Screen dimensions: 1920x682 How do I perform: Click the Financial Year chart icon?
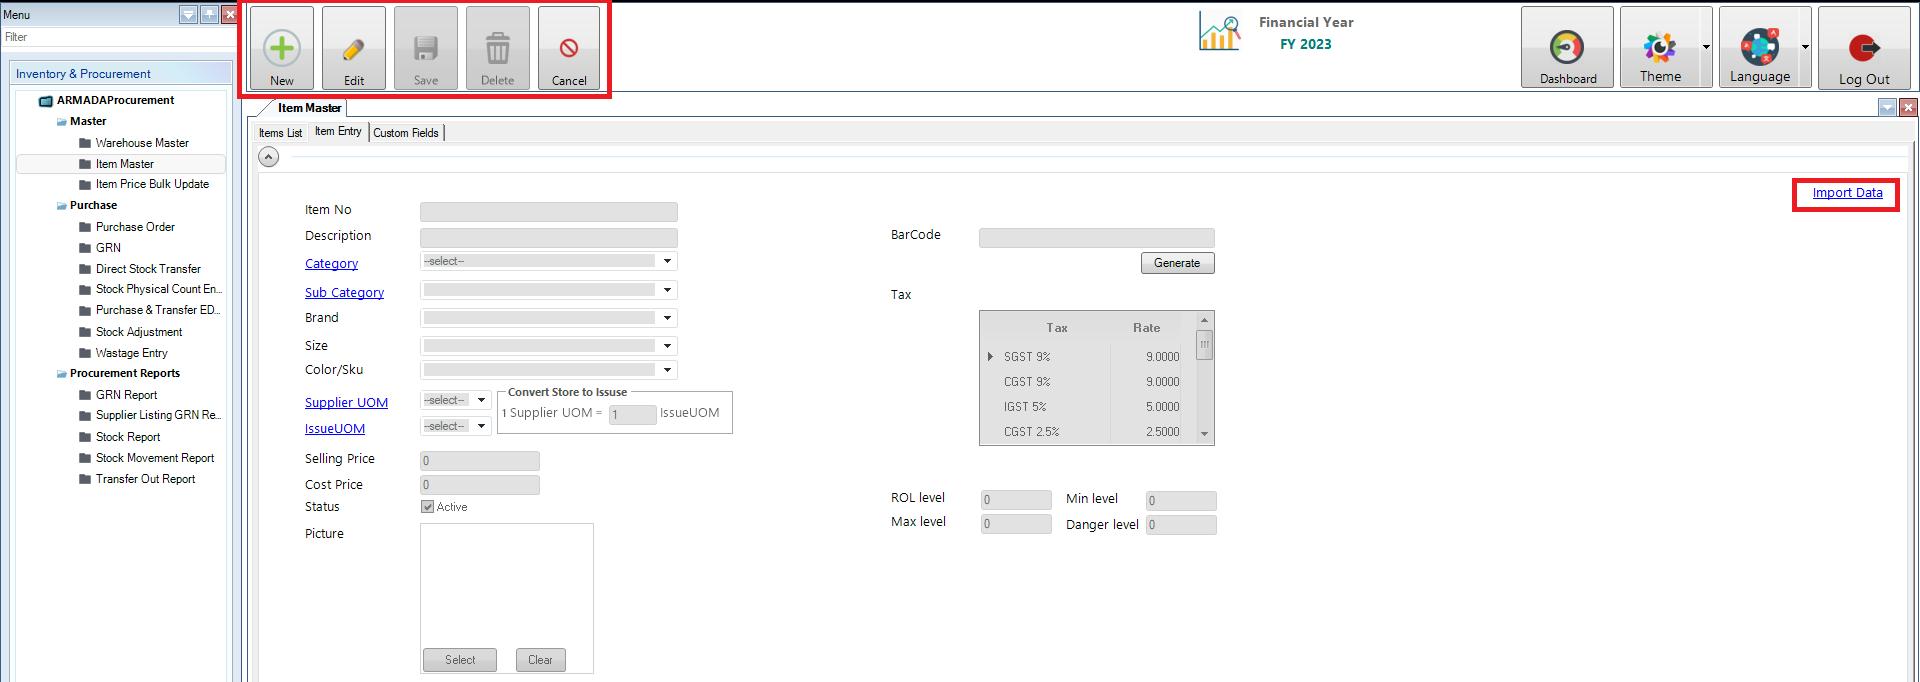point(1219,33)
